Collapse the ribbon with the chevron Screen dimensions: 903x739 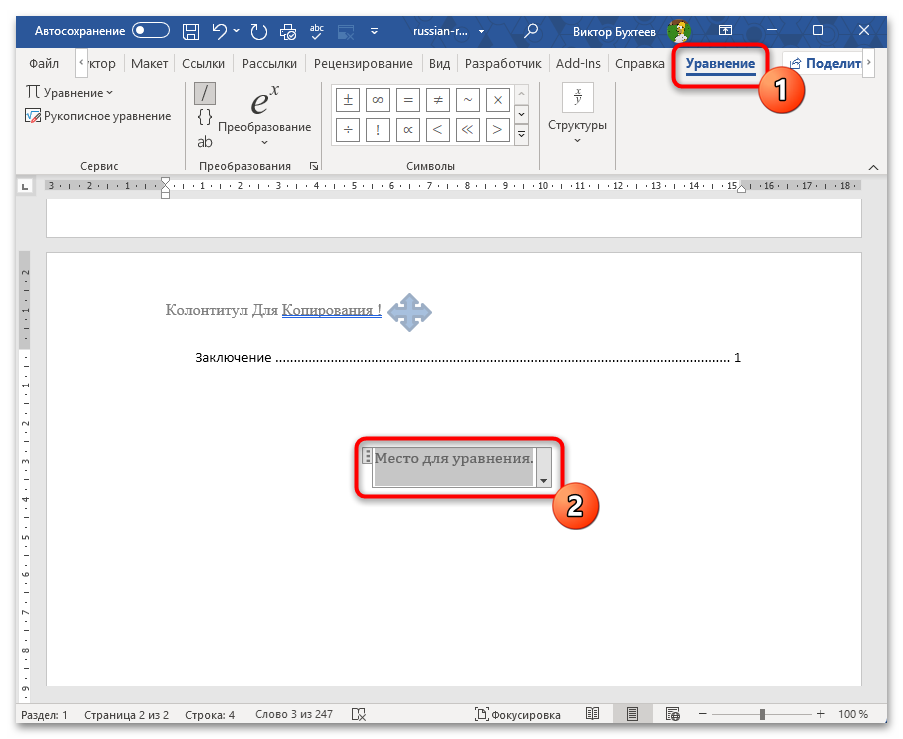click(873, 167)
